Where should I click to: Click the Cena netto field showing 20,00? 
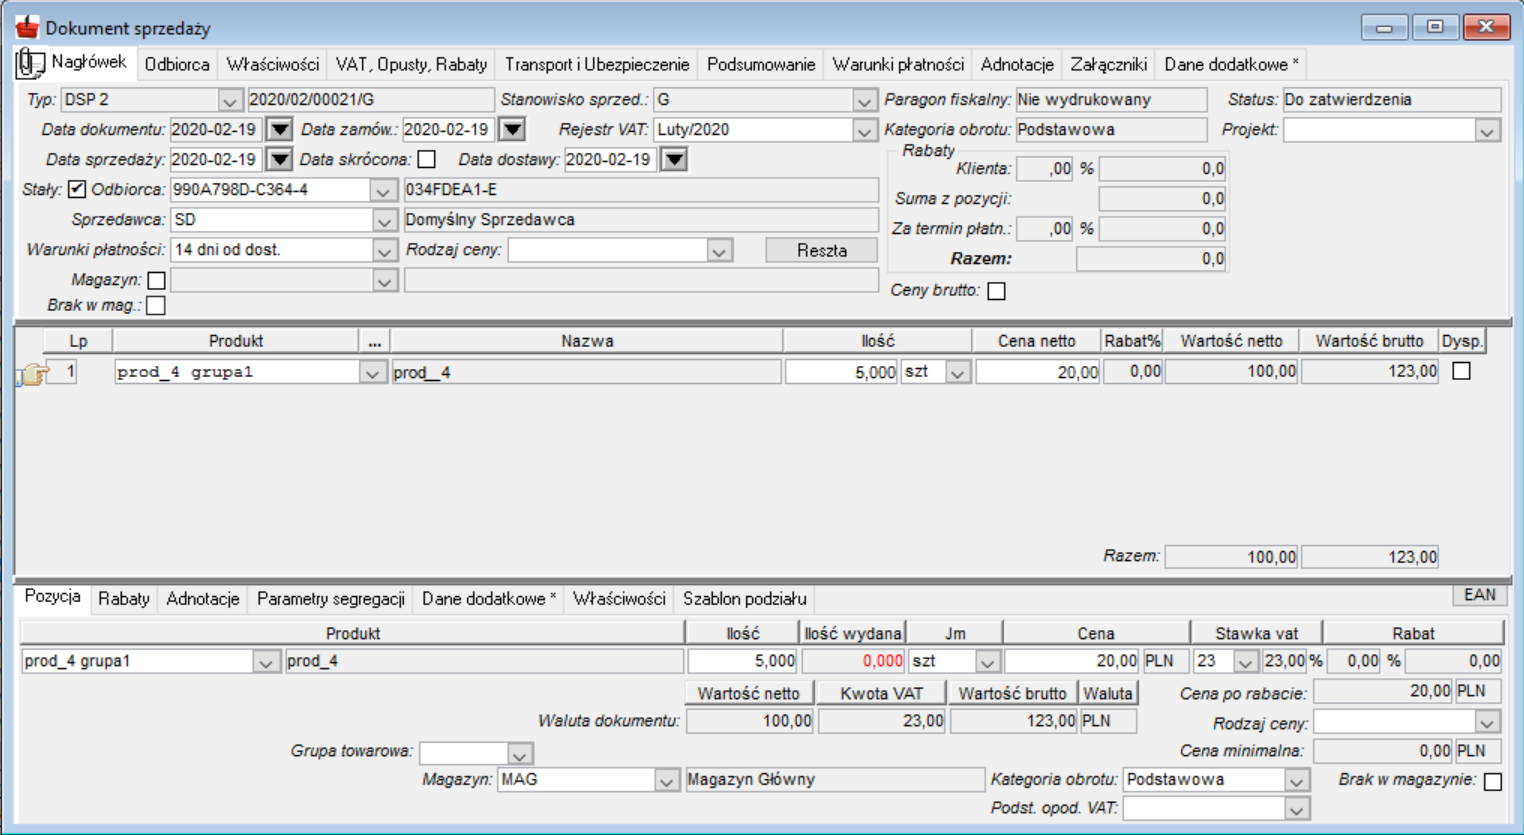[x=1038, y=372]
